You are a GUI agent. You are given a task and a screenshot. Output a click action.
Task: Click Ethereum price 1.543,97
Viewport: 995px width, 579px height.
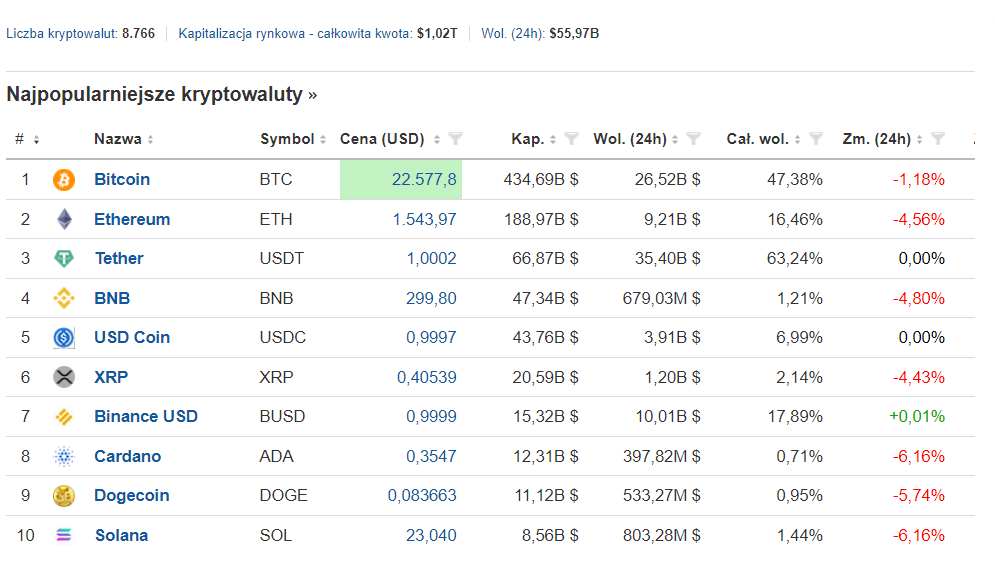[425, 219]
